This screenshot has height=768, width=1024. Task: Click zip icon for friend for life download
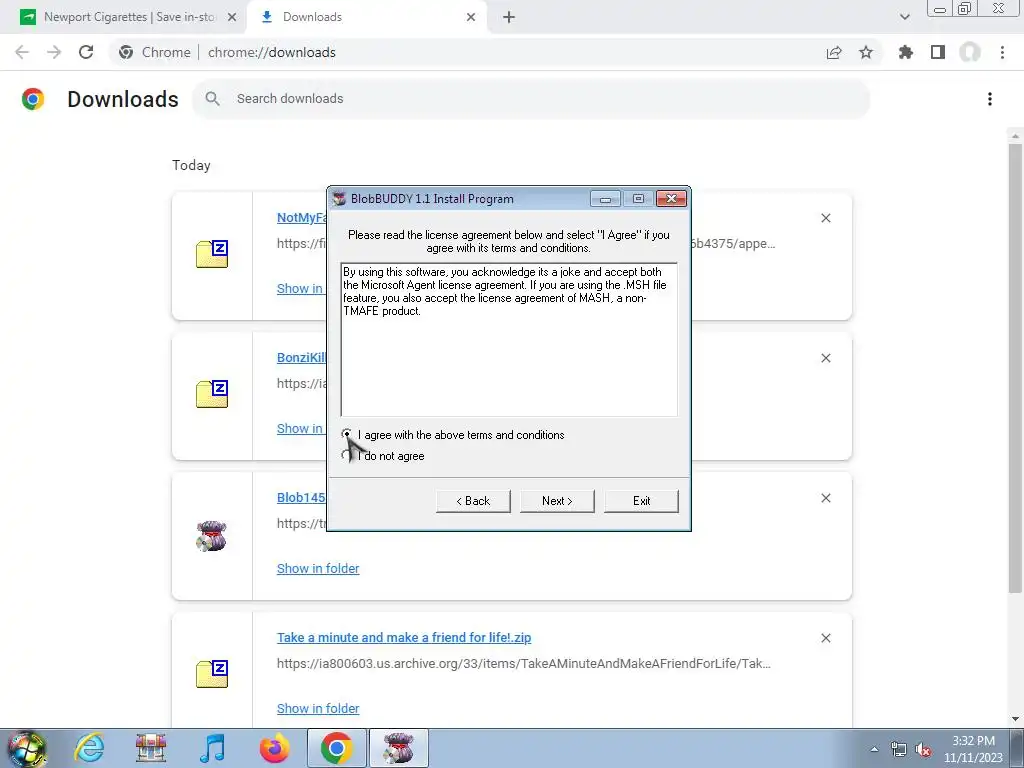(x=212, y=674)
